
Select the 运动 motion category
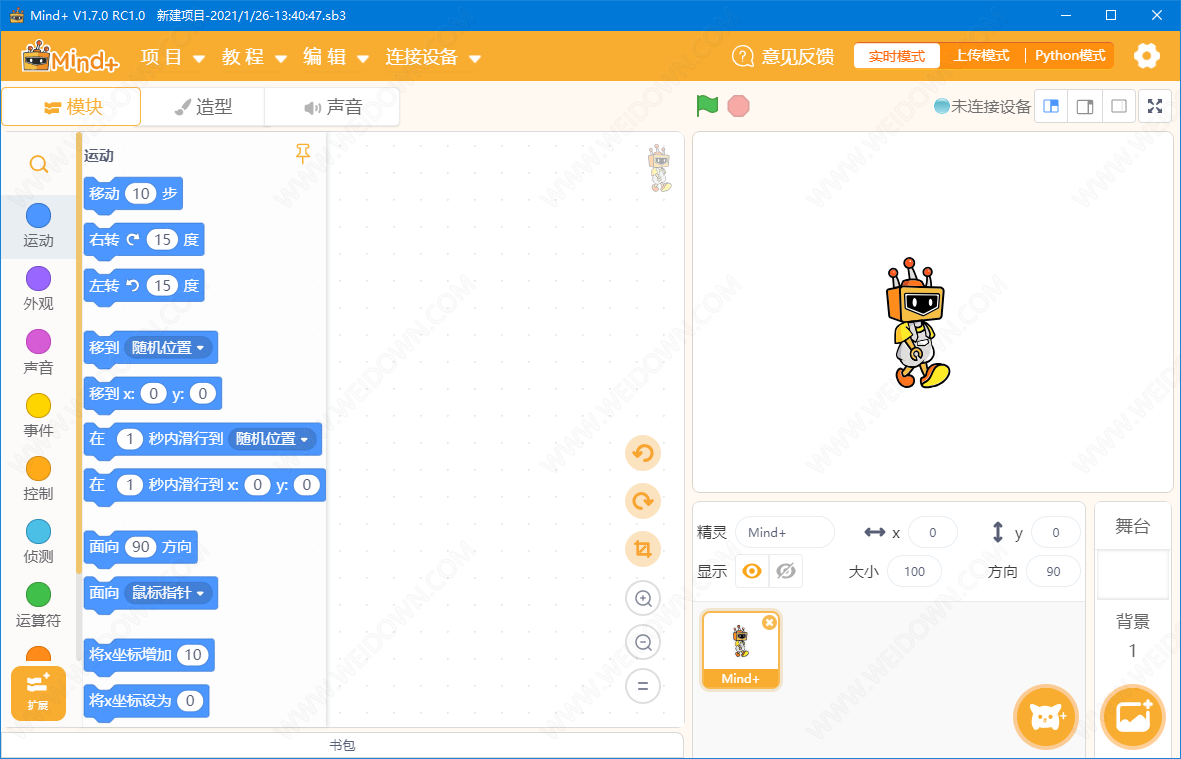tap(38, 226)
